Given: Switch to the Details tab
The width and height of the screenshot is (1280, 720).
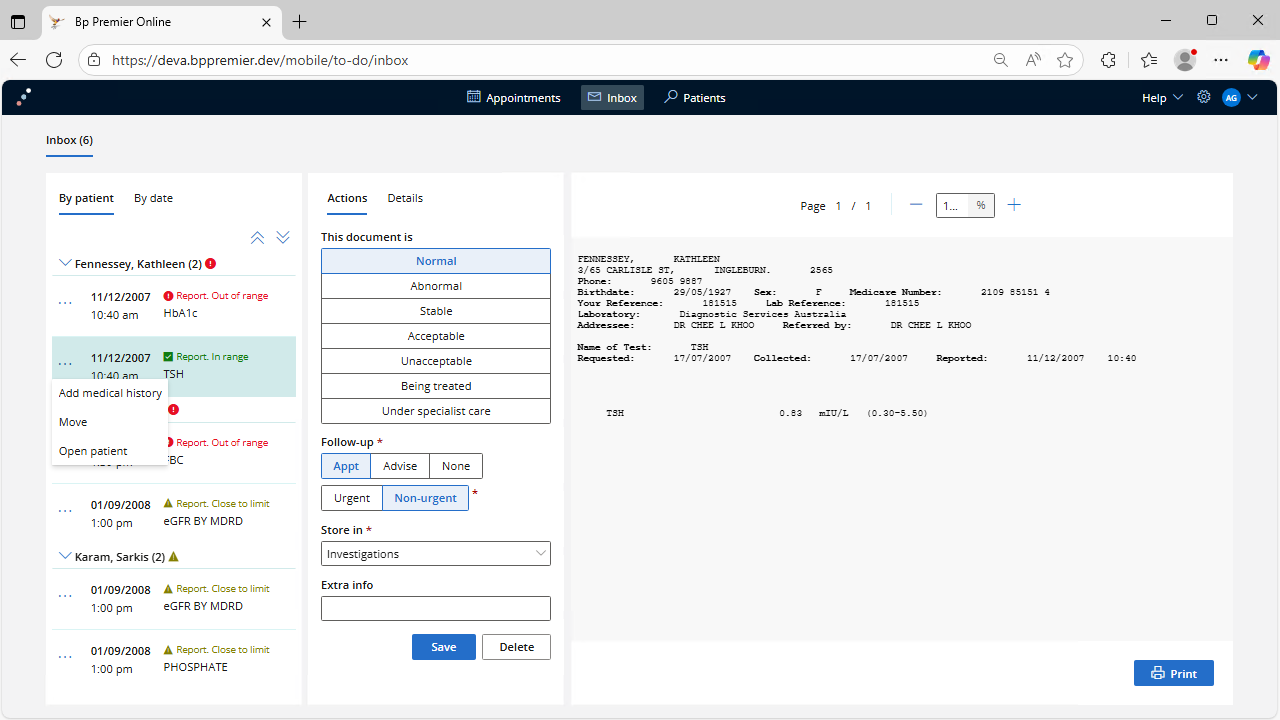Looking at the screenshot, I should point(405,198).
